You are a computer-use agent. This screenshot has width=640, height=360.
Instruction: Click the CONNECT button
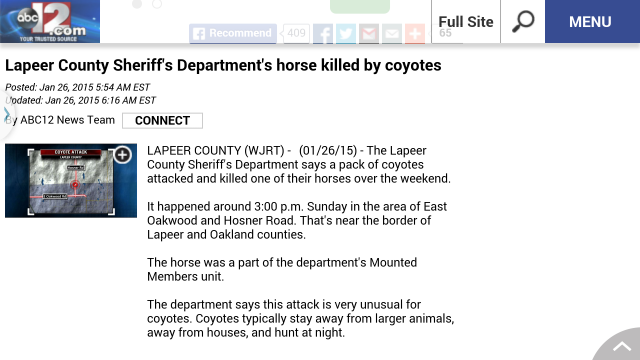coord(162,120)
